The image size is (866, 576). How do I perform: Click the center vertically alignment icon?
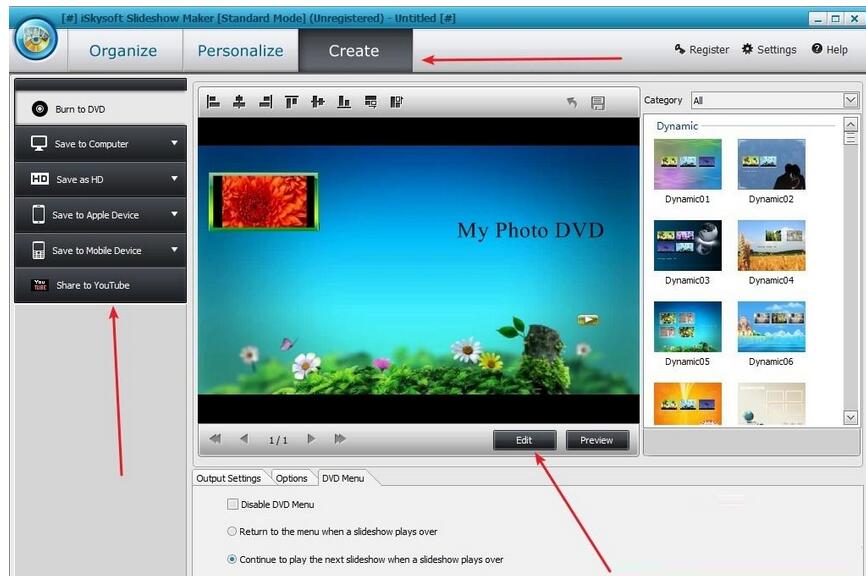pos(318,102)
